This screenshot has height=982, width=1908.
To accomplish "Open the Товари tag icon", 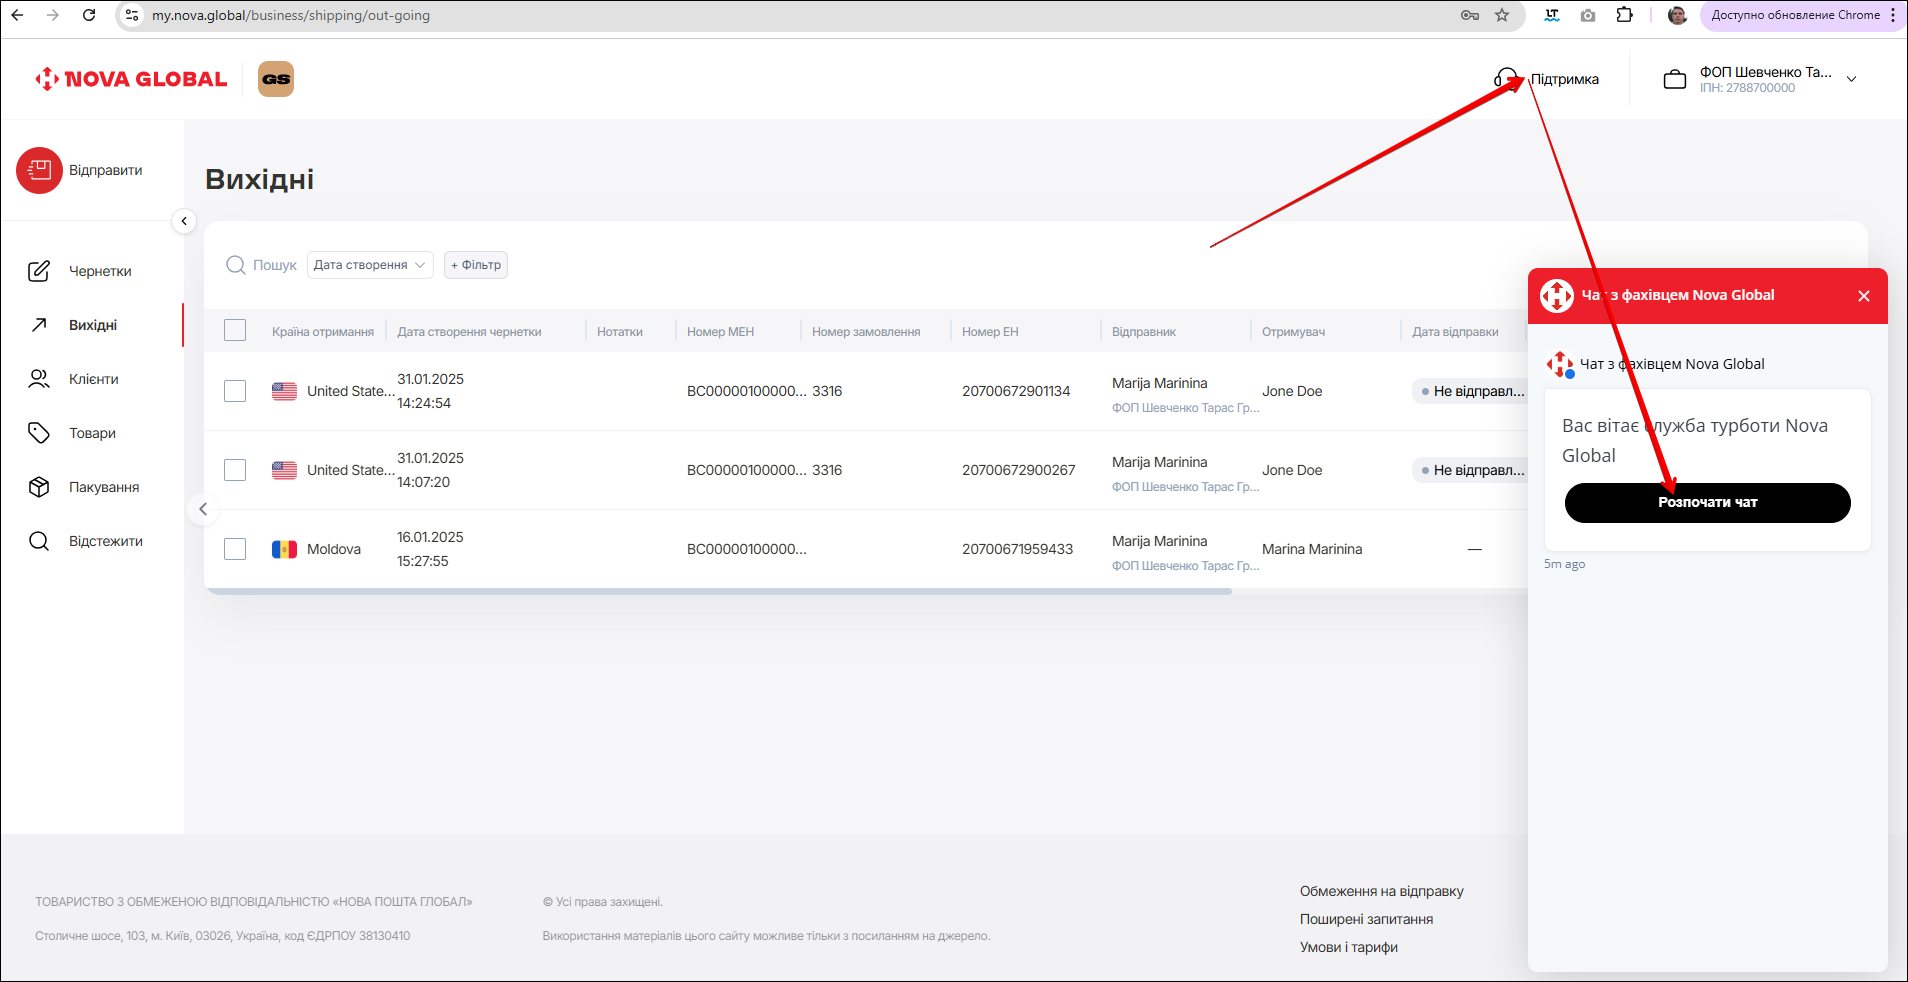I will (x=39, y=433).
